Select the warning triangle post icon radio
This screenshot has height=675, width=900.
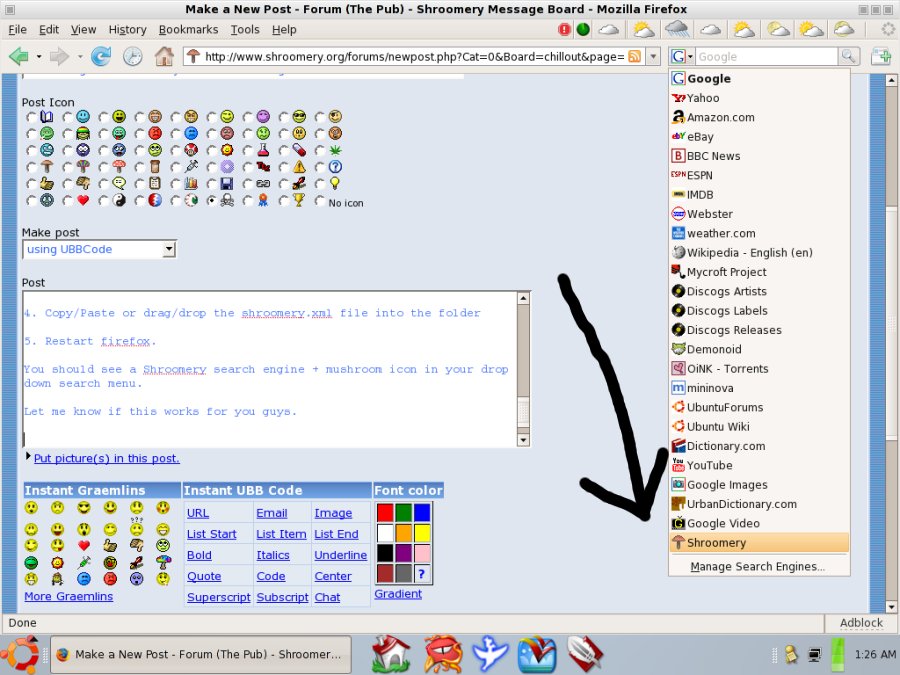pos(284,167)
